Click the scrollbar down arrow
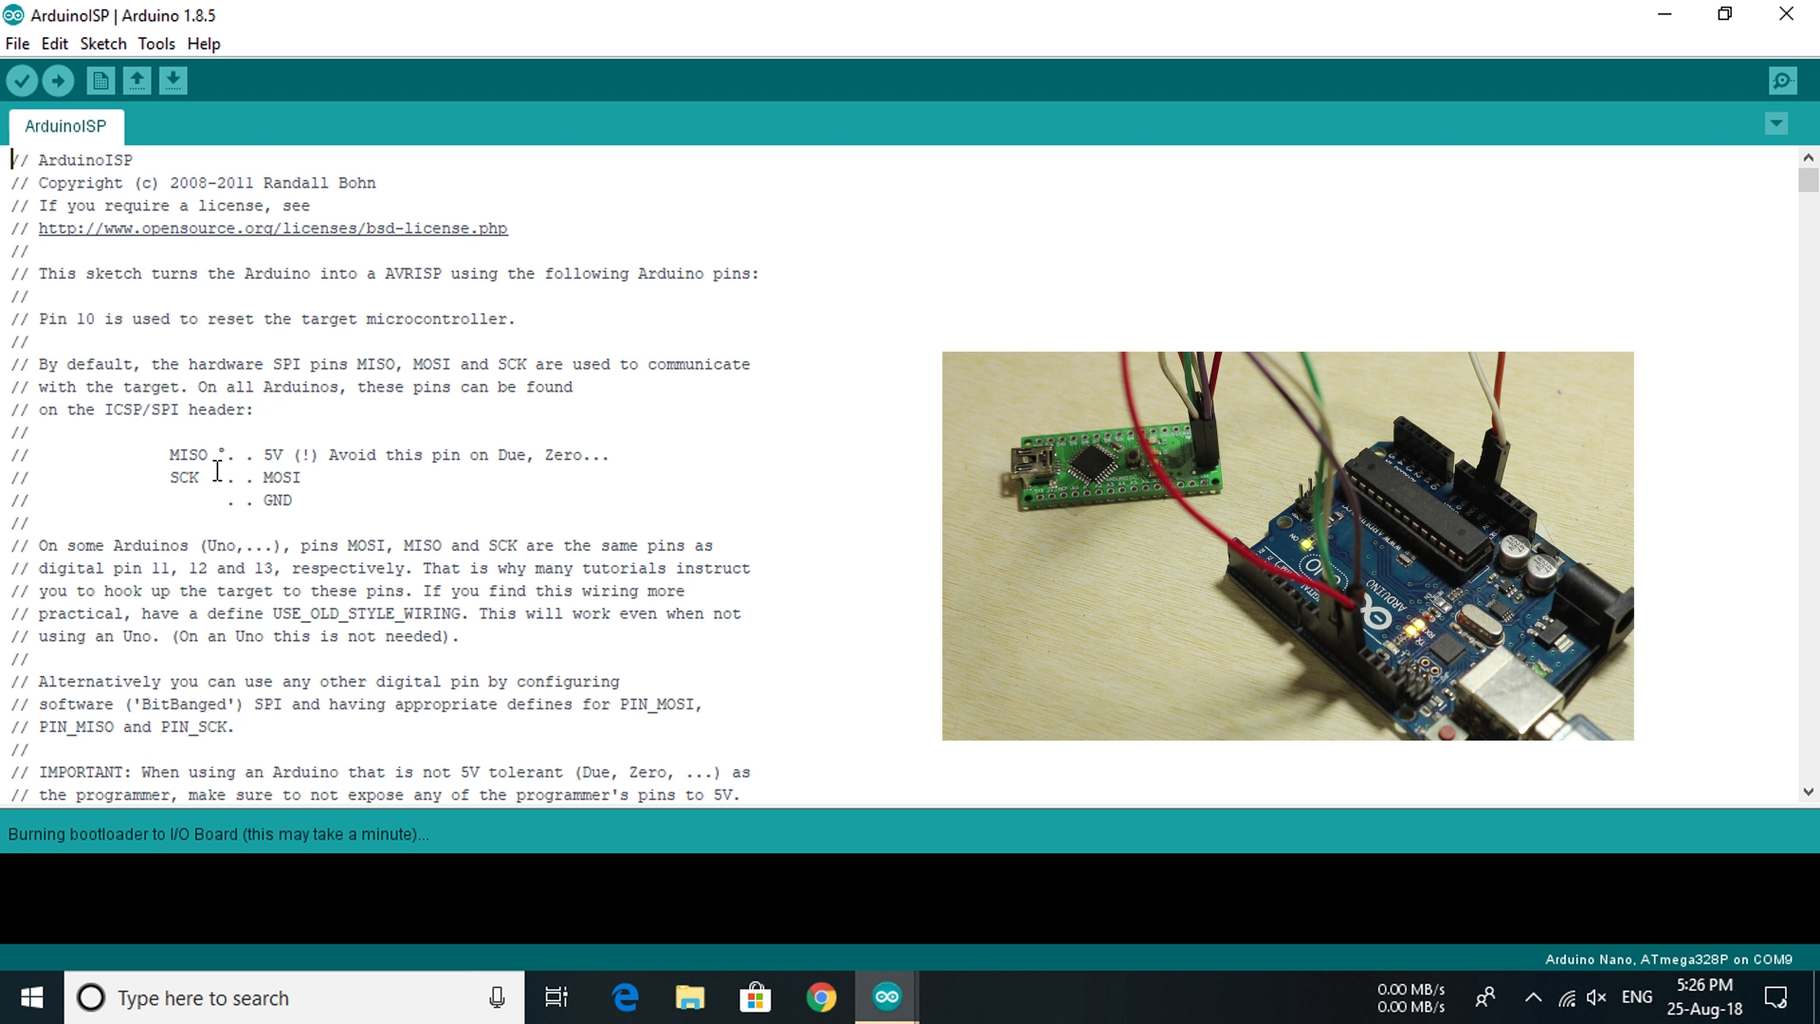Viewport: 1820px width, 1024px height. [1807, 792]
